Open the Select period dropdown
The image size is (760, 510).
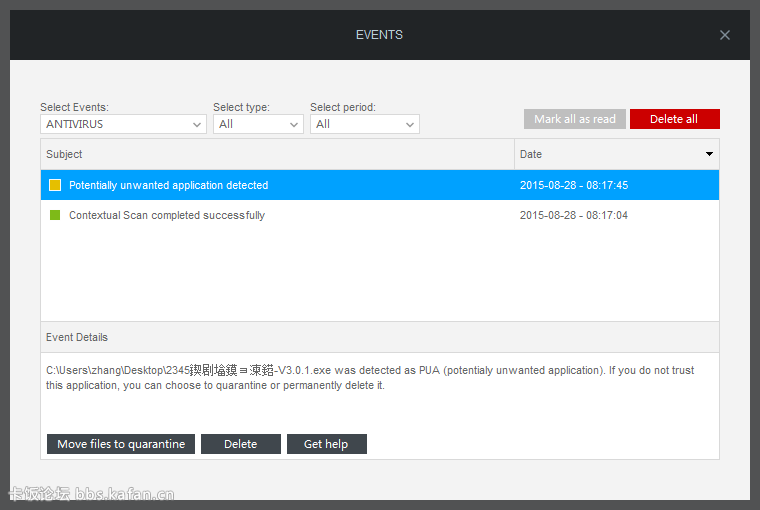click(x=364, y=124)
